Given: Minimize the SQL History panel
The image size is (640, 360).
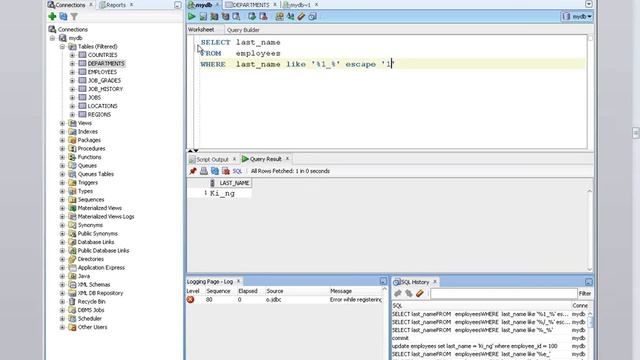Looking at the screenshot, I should (589, 282).
